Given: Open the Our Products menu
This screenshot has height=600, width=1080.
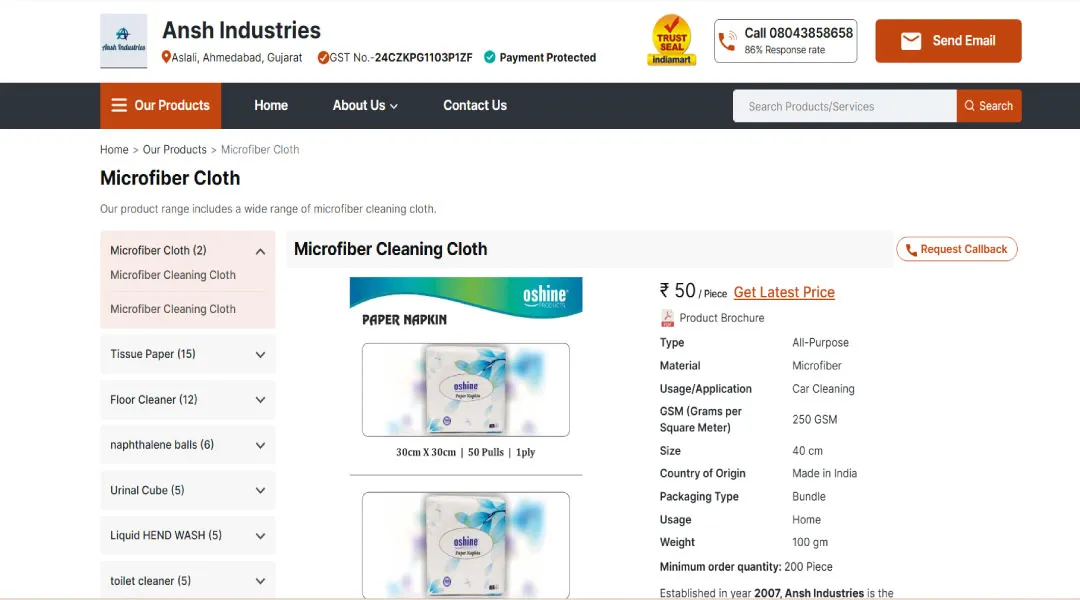Looking at the screenshot, I should click(x=160, y=105).
